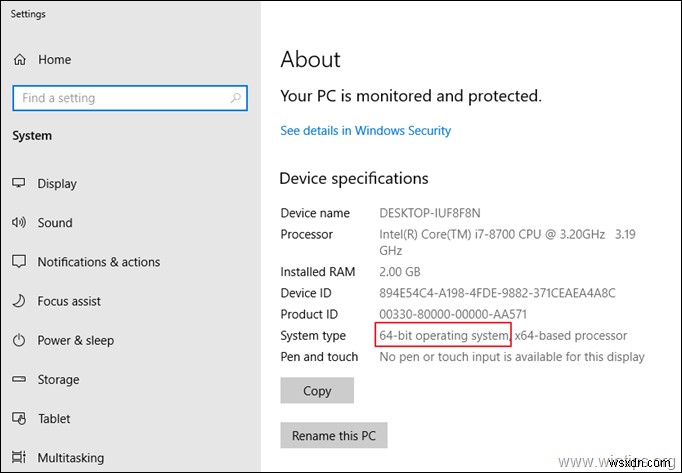The image size is (682, 473).
Task: Click the search magnifier icon
Action: (x=238, y=98)
